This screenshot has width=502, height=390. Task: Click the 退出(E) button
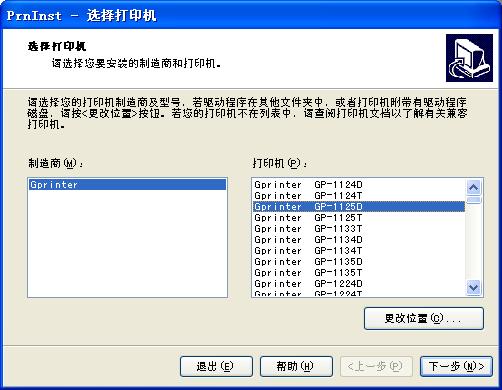216,366
